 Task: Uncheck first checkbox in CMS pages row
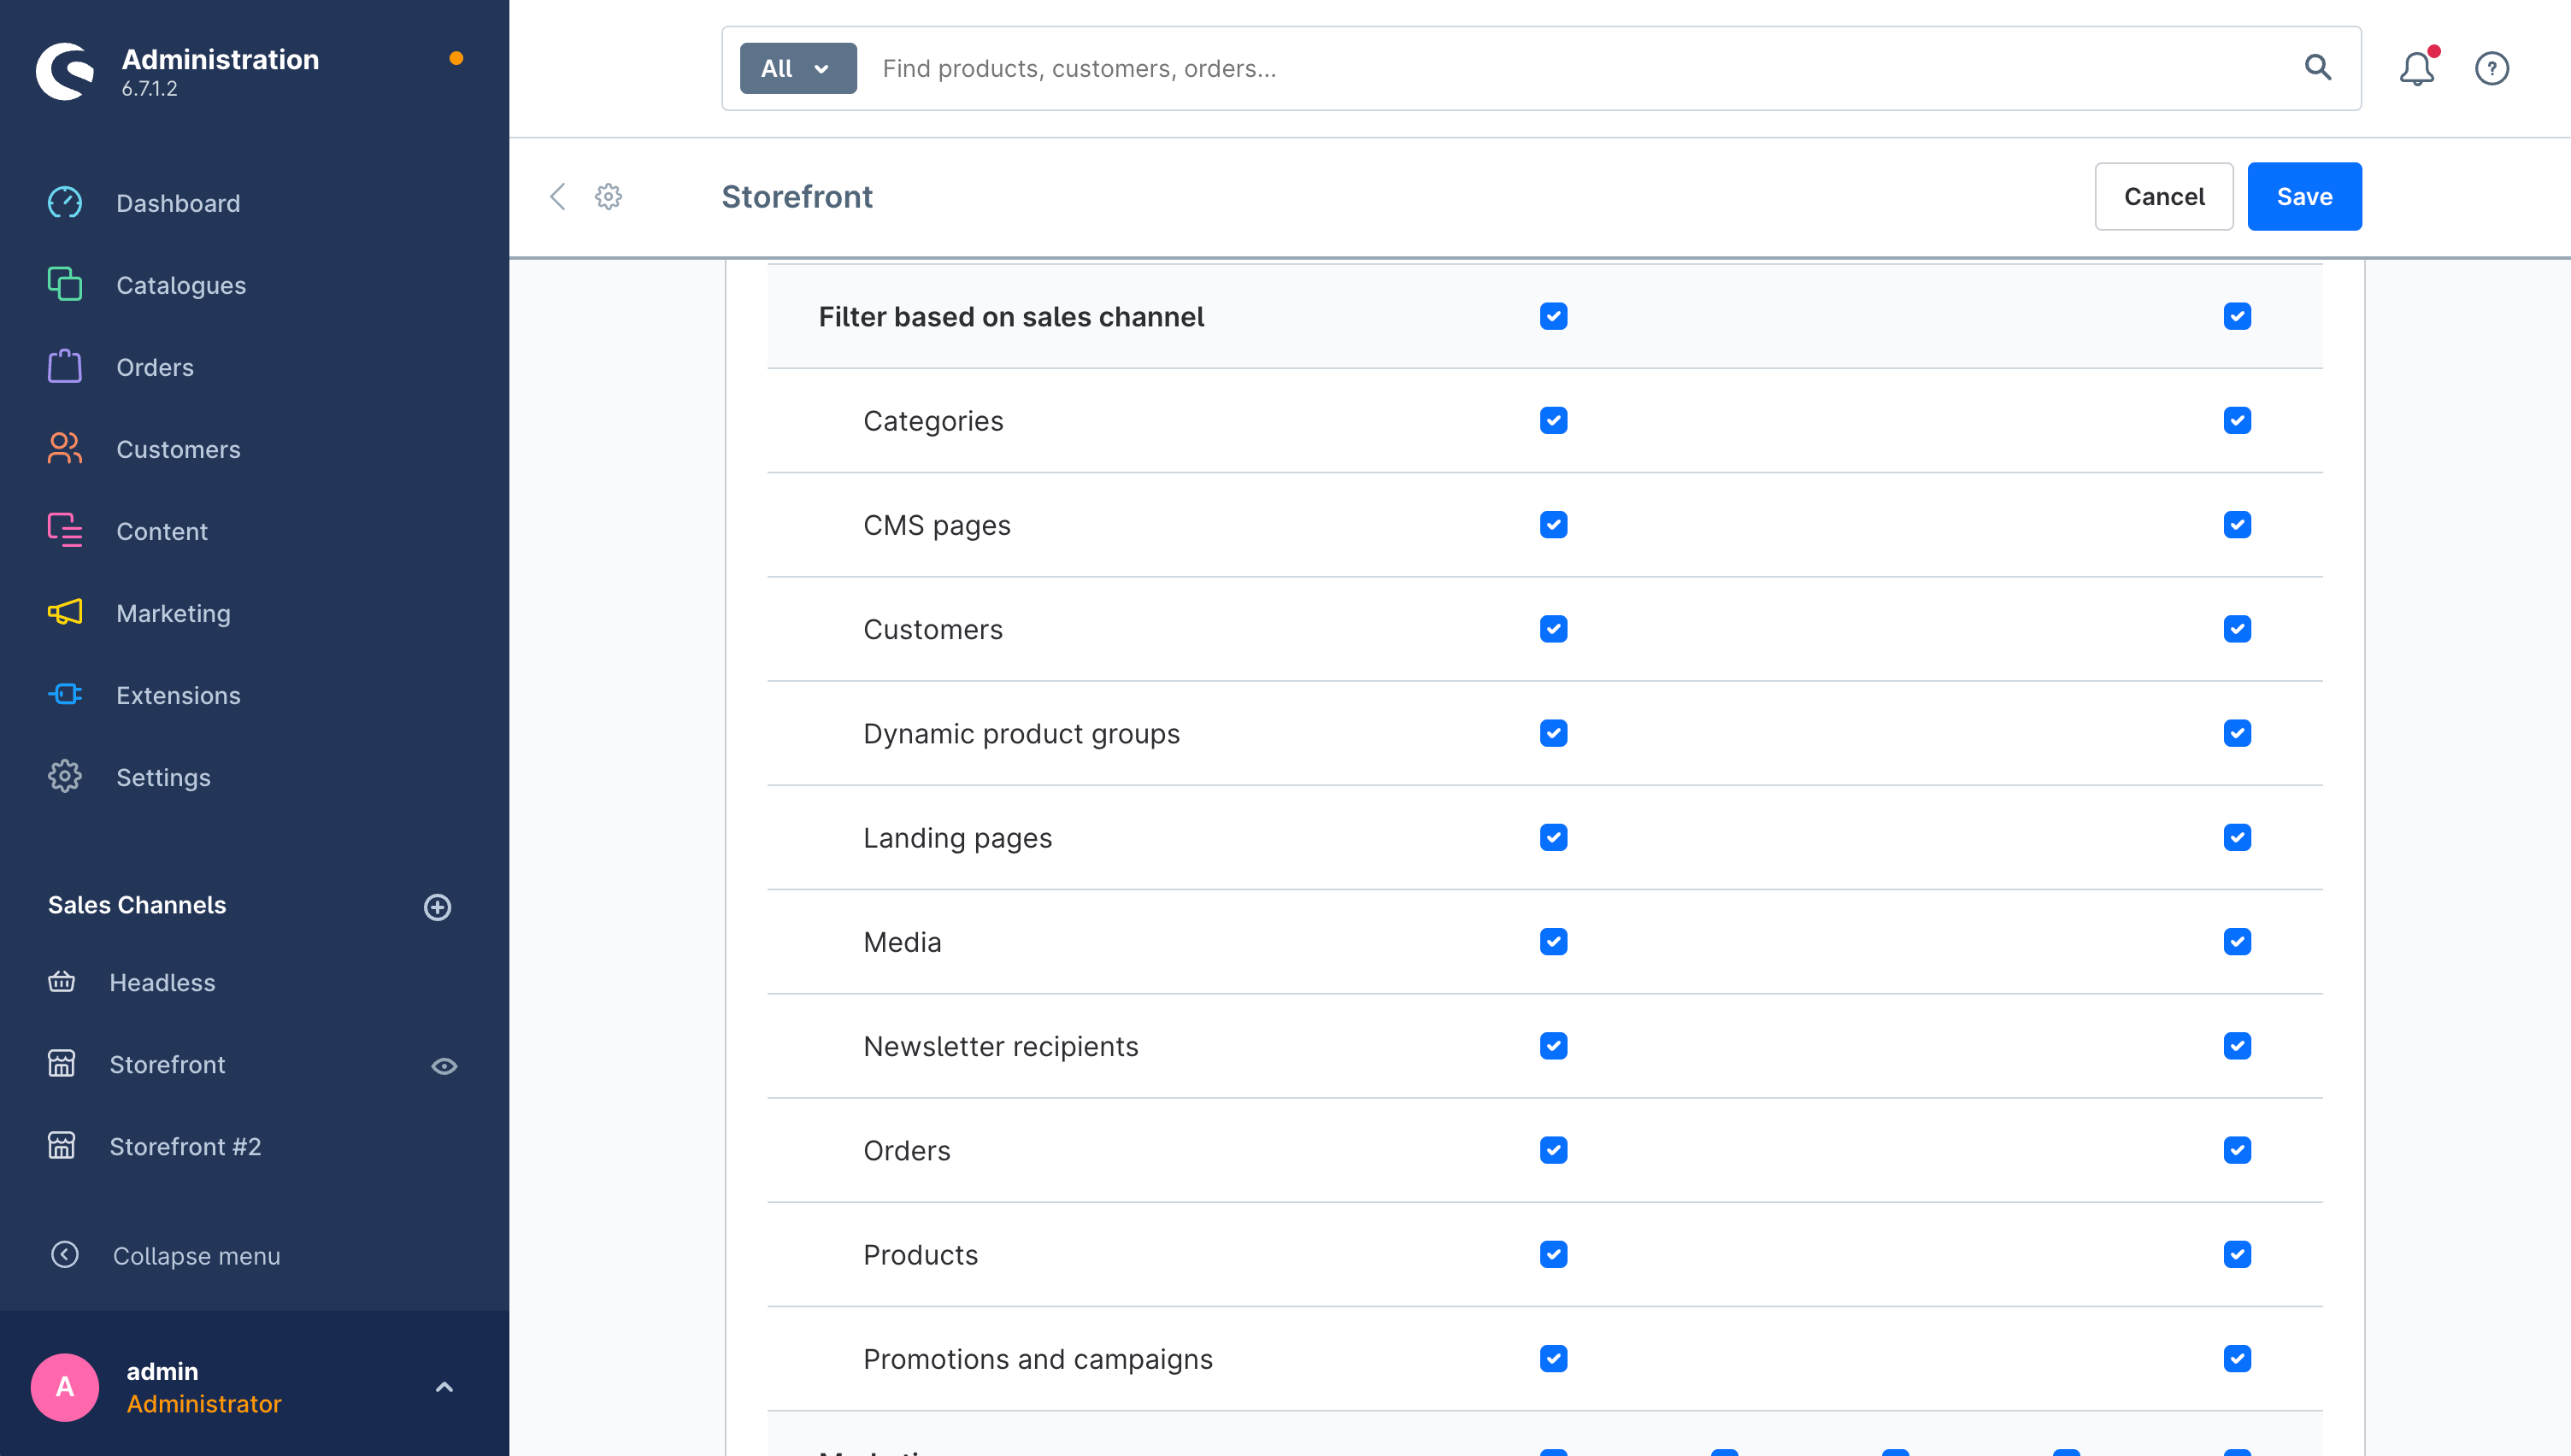(x=1553, y=524)
